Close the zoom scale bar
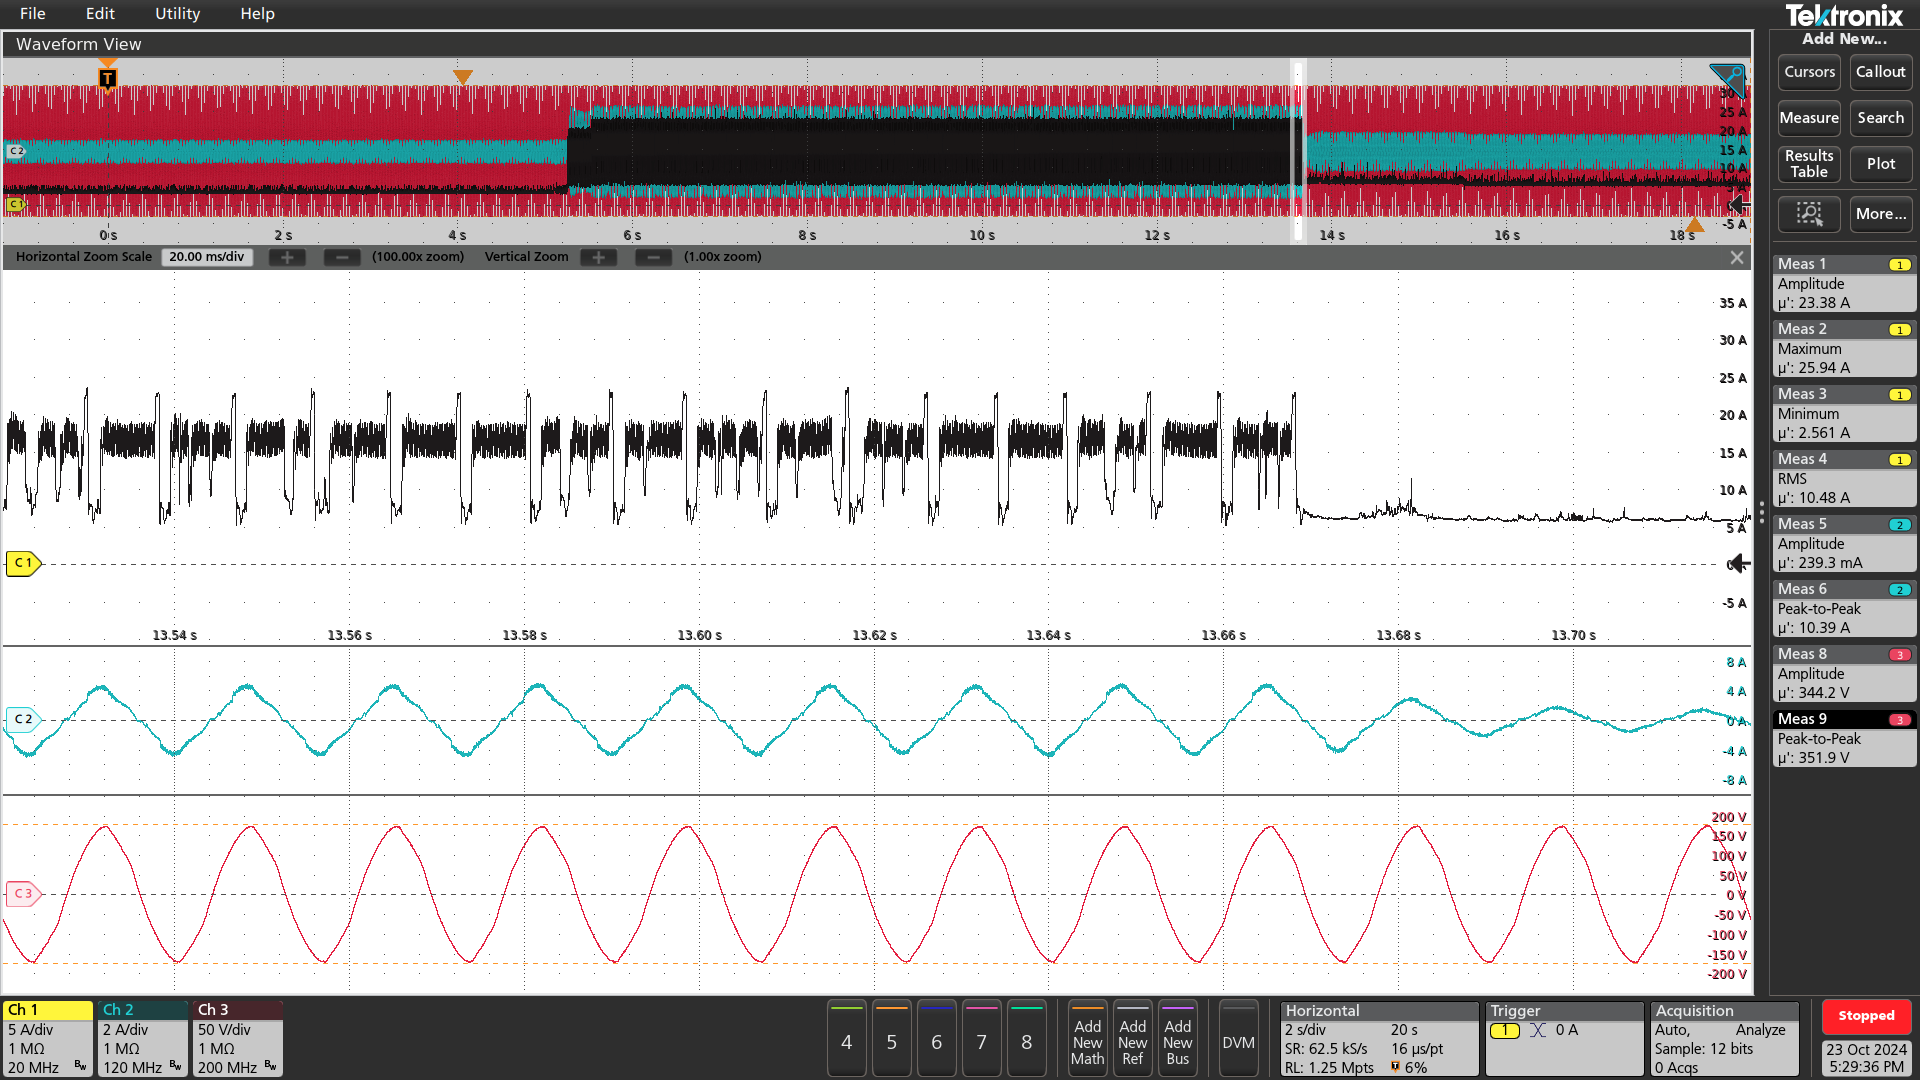 coord(1737,257)
